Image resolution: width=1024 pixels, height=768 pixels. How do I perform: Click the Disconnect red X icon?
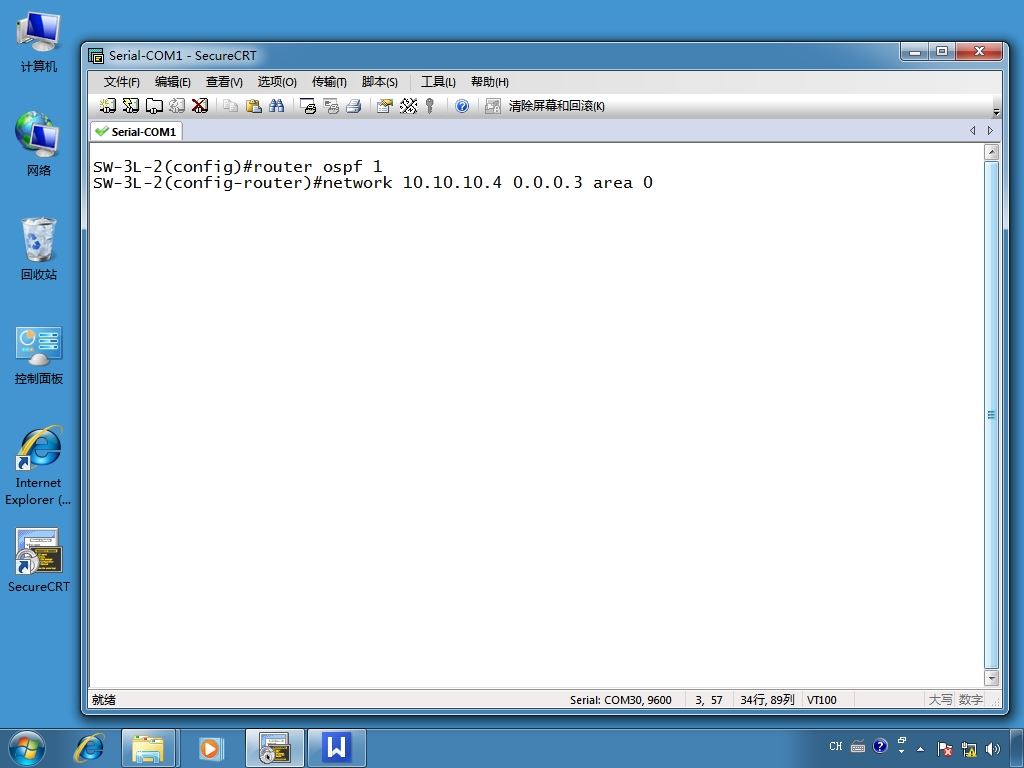coord(200,106)
